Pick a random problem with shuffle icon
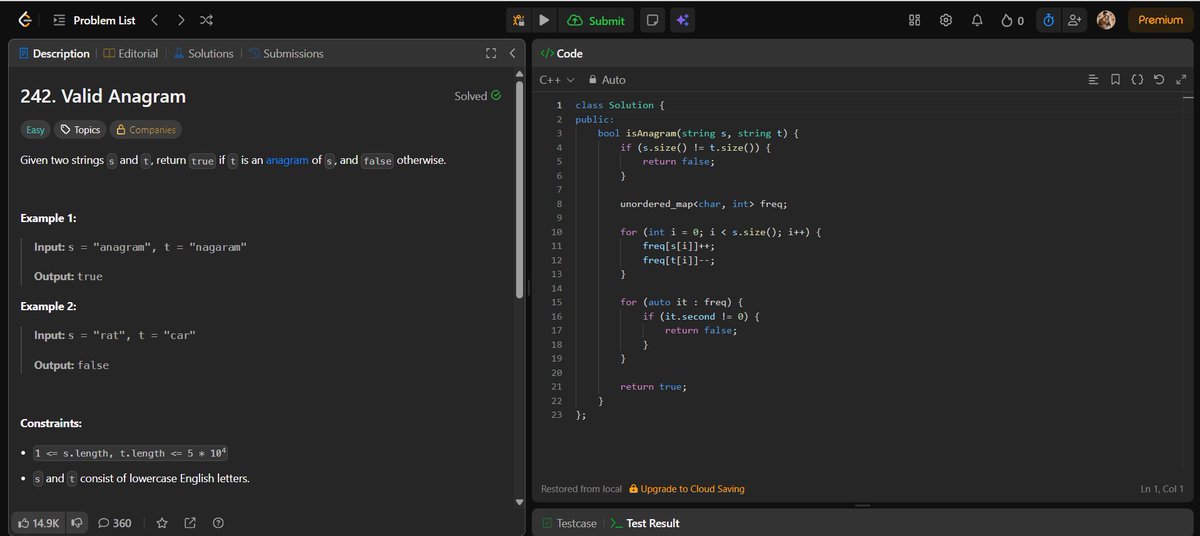Image resolution: width=1200 pixels, height=536 pixels. pos(206,20)
